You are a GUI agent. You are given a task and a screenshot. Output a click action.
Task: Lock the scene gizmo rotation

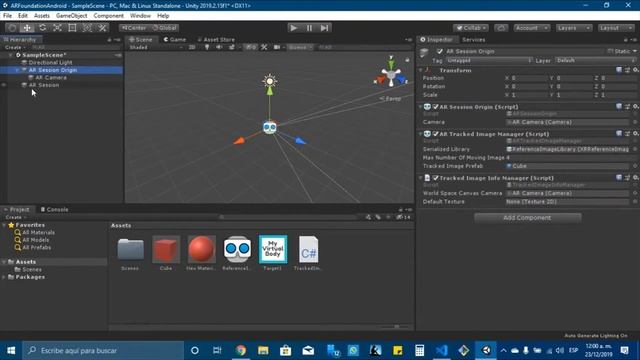[407, 60]
